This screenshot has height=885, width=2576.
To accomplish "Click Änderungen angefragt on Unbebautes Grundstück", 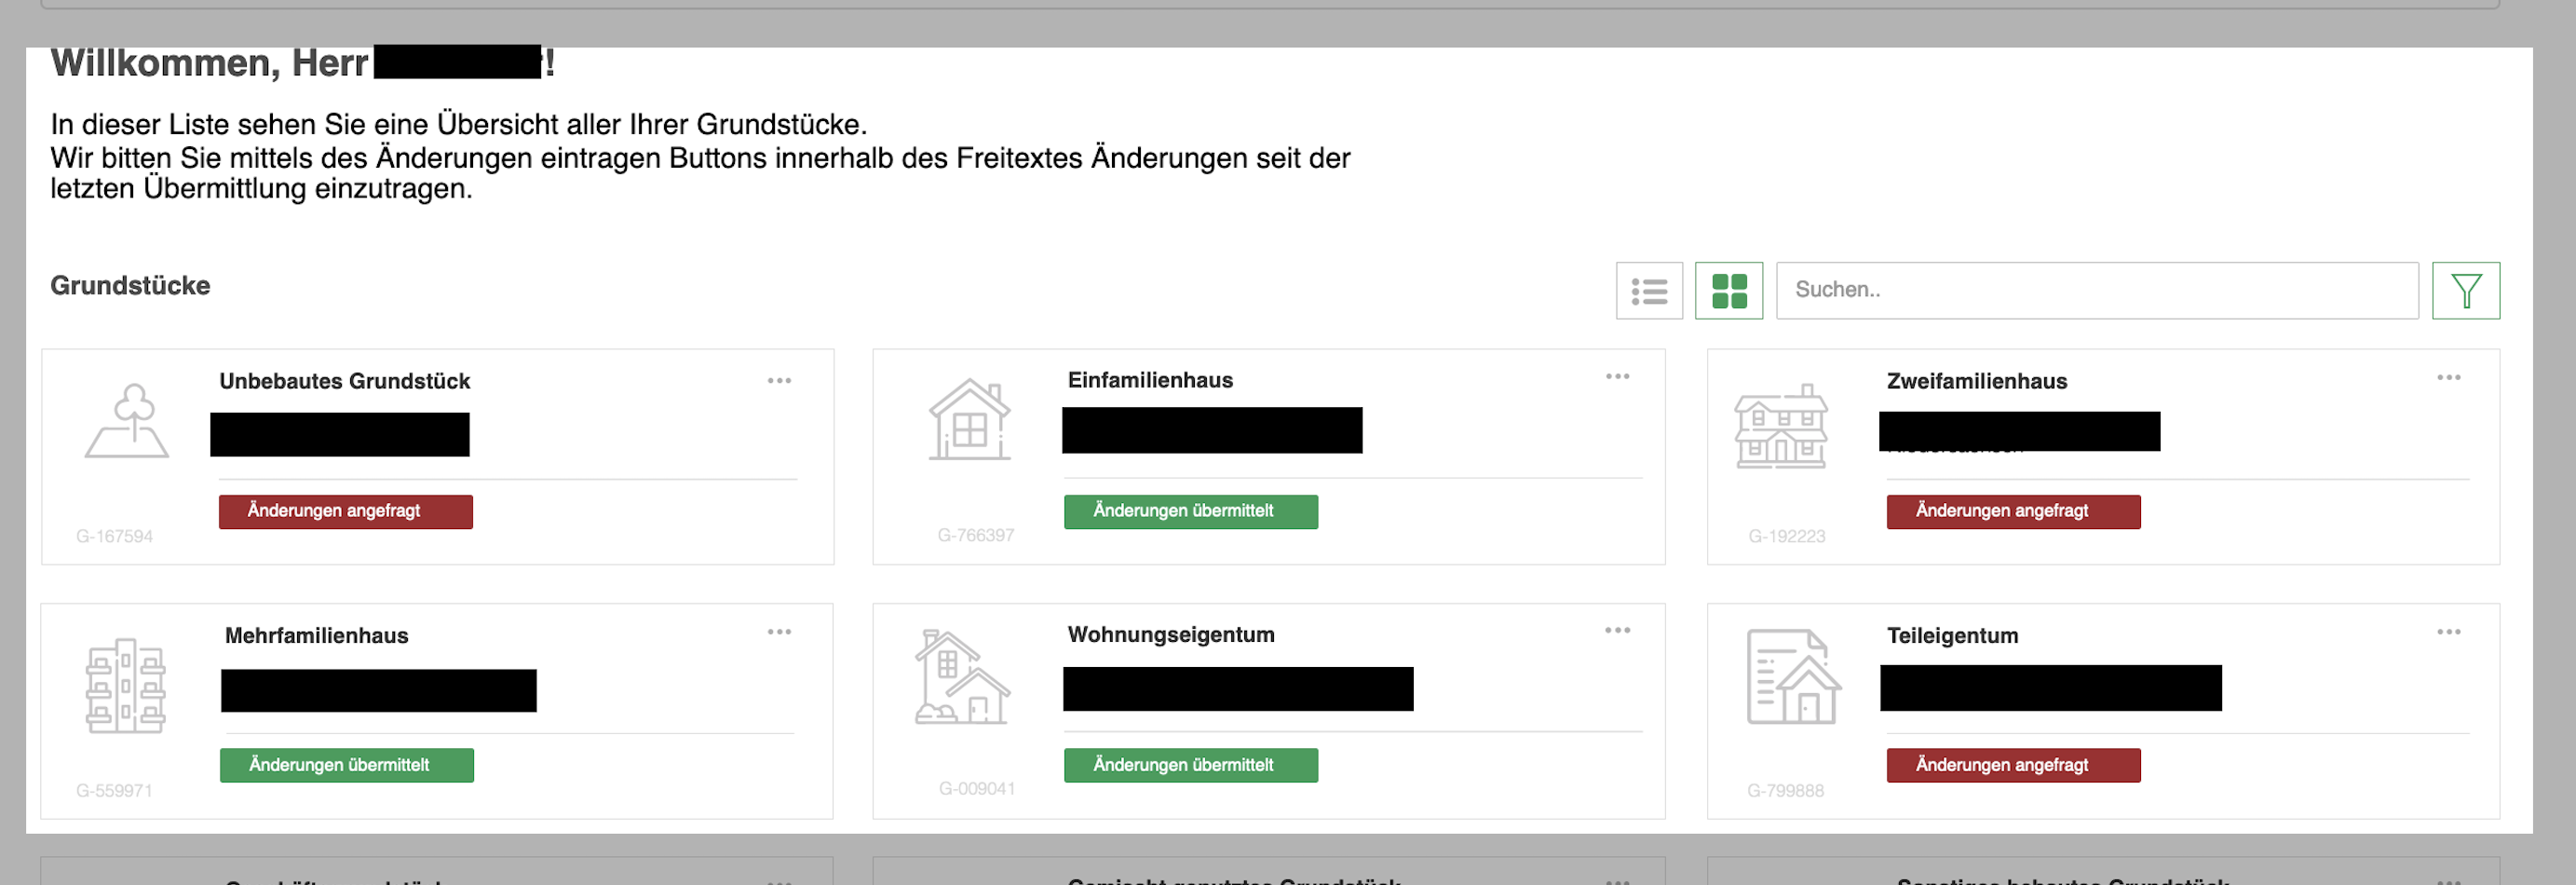I will (345, 512).
